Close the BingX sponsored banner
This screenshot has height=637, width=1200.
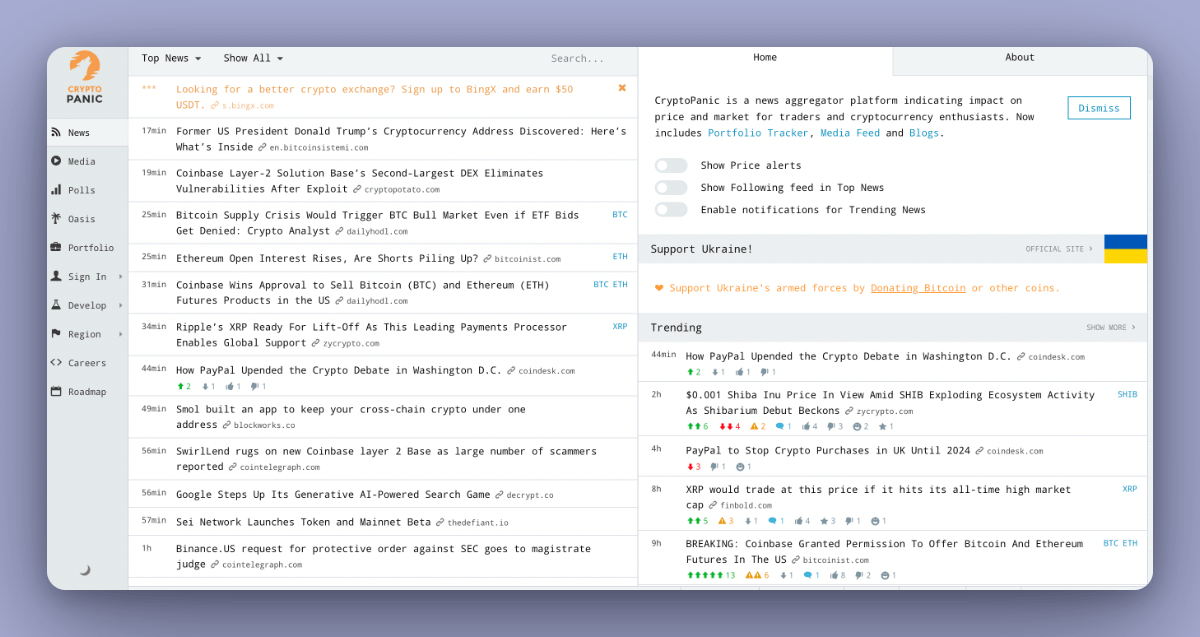(622, 88)
